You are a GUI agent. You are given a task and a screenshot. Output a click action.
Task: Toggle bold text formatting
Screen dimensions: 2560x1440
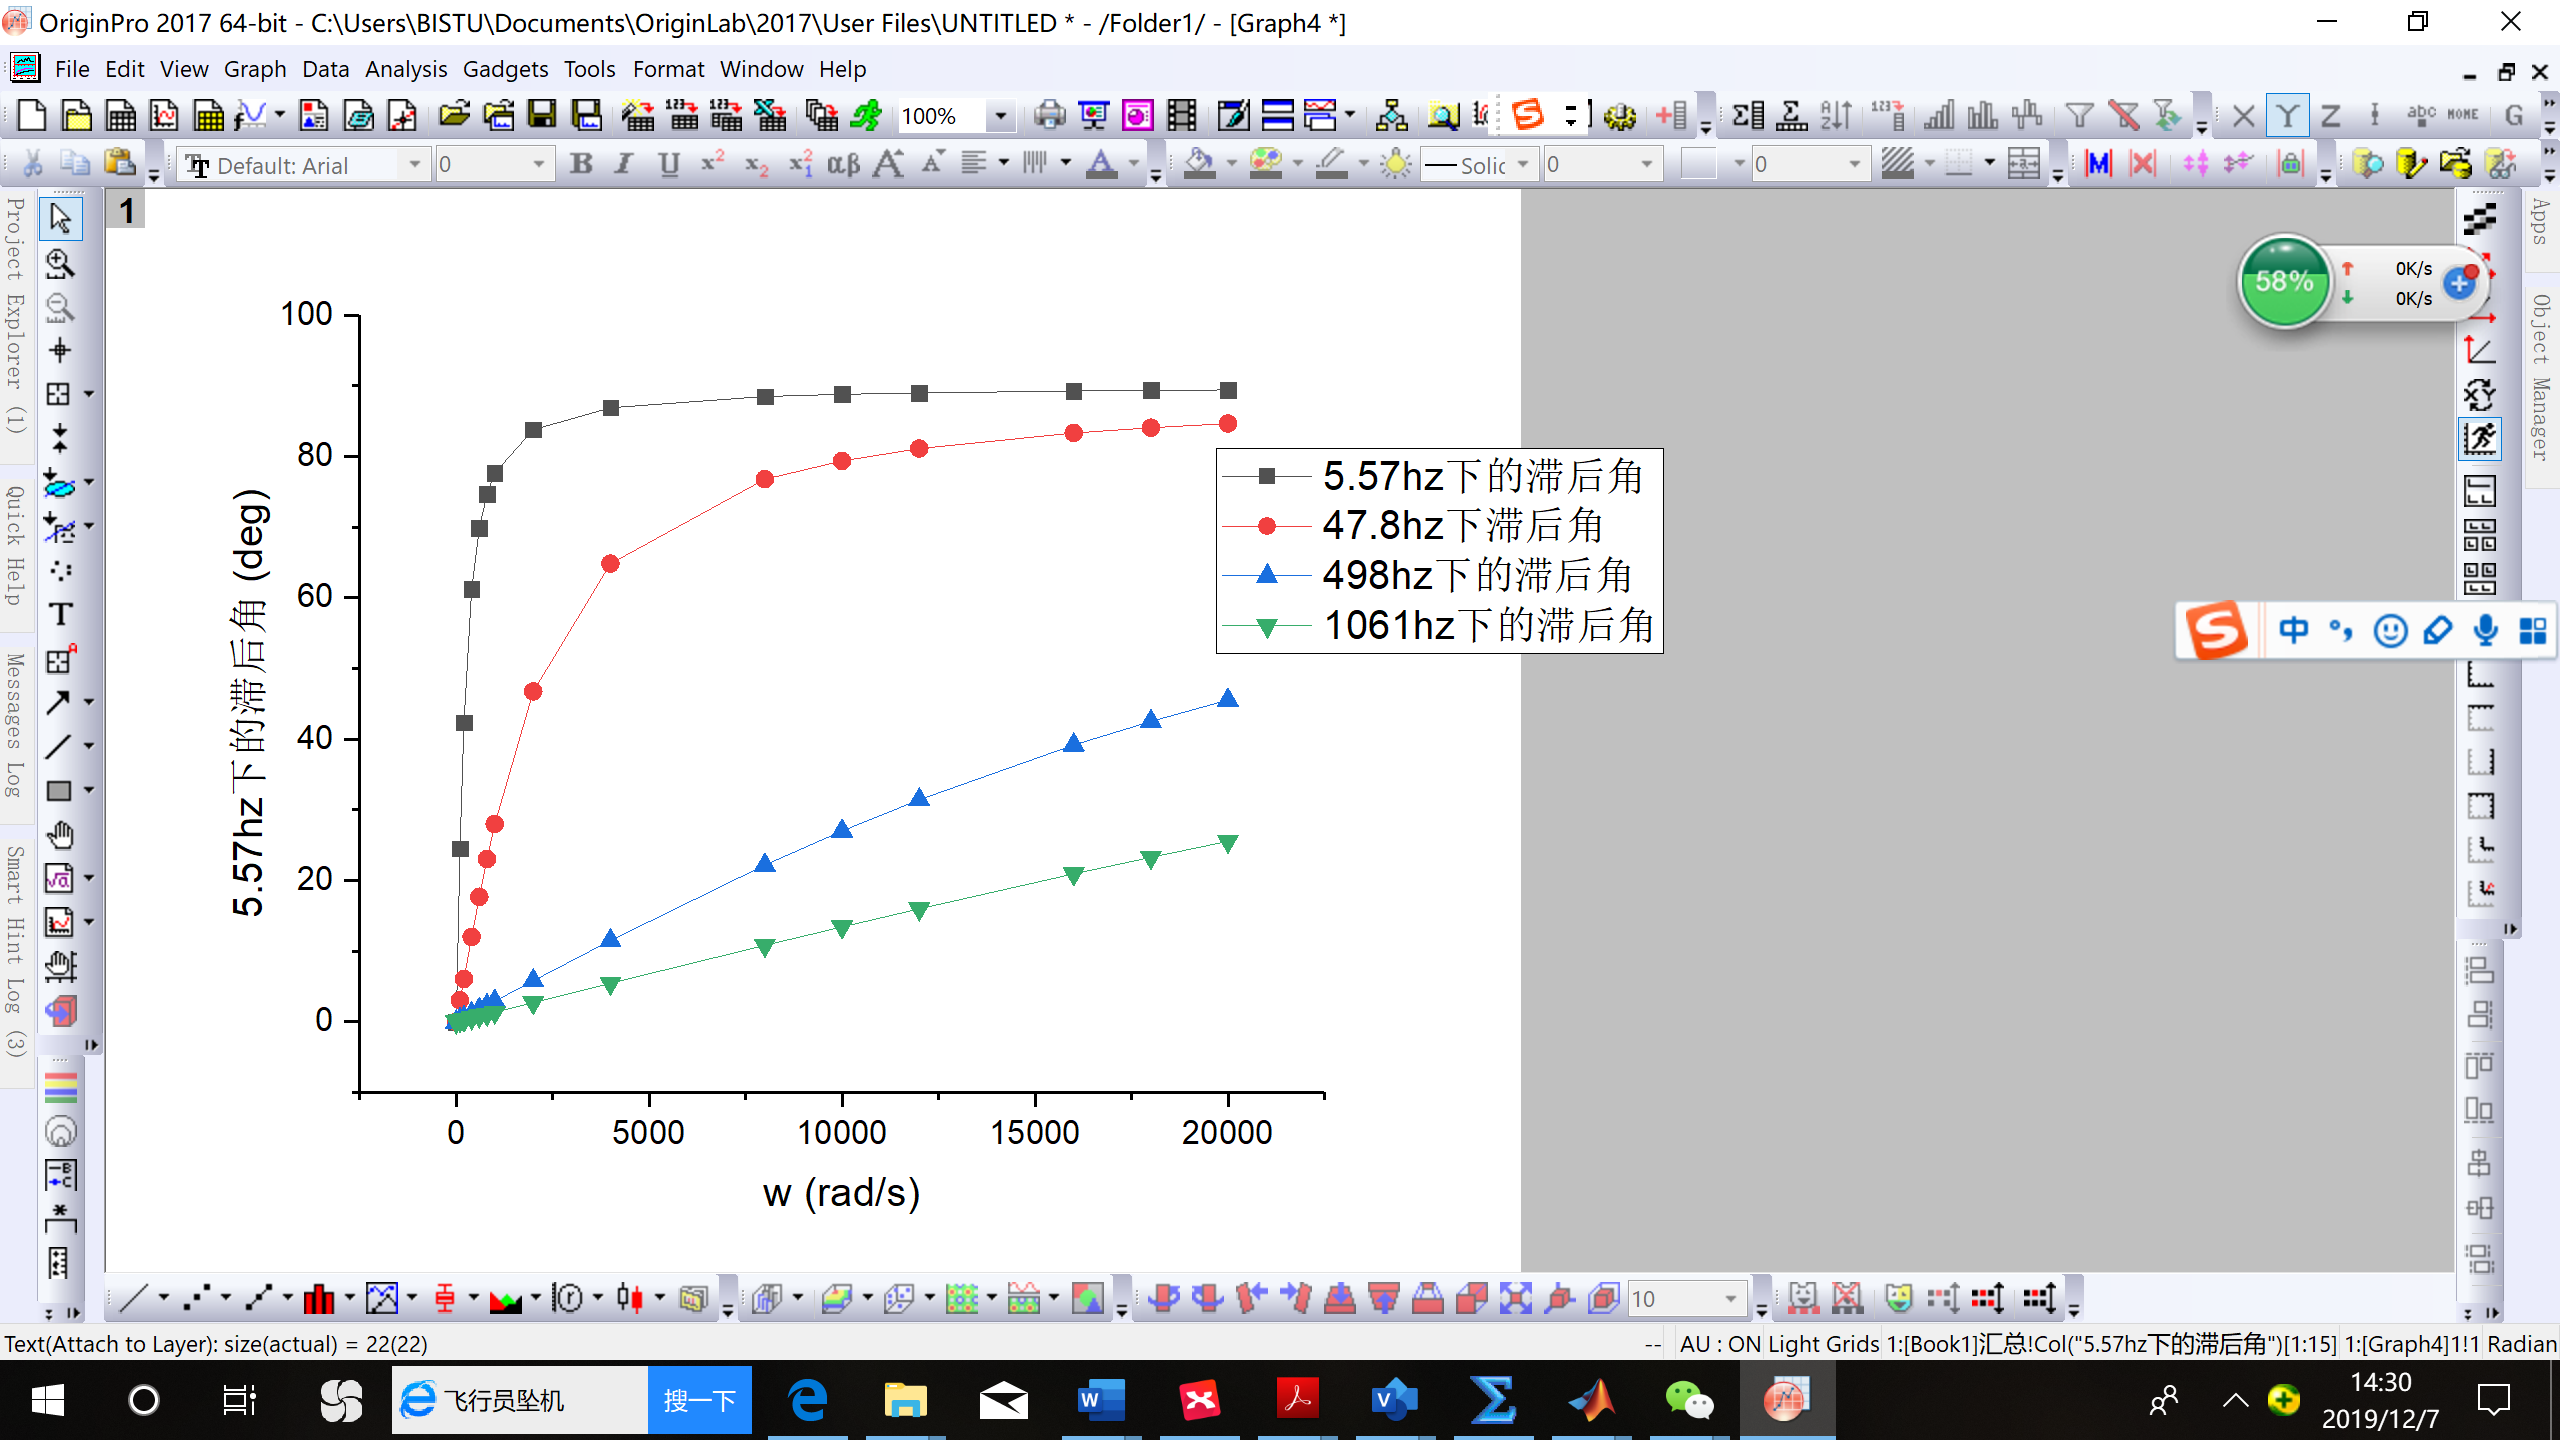(583, 163)
